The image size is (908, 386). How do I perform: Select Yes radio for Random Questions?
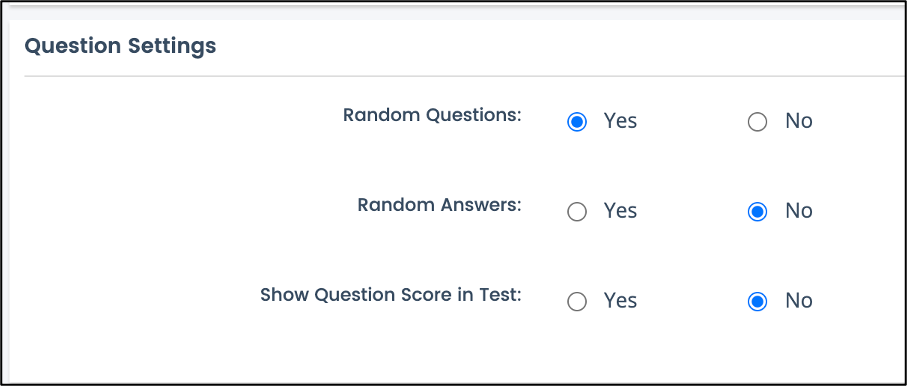[x=577, y=122]
